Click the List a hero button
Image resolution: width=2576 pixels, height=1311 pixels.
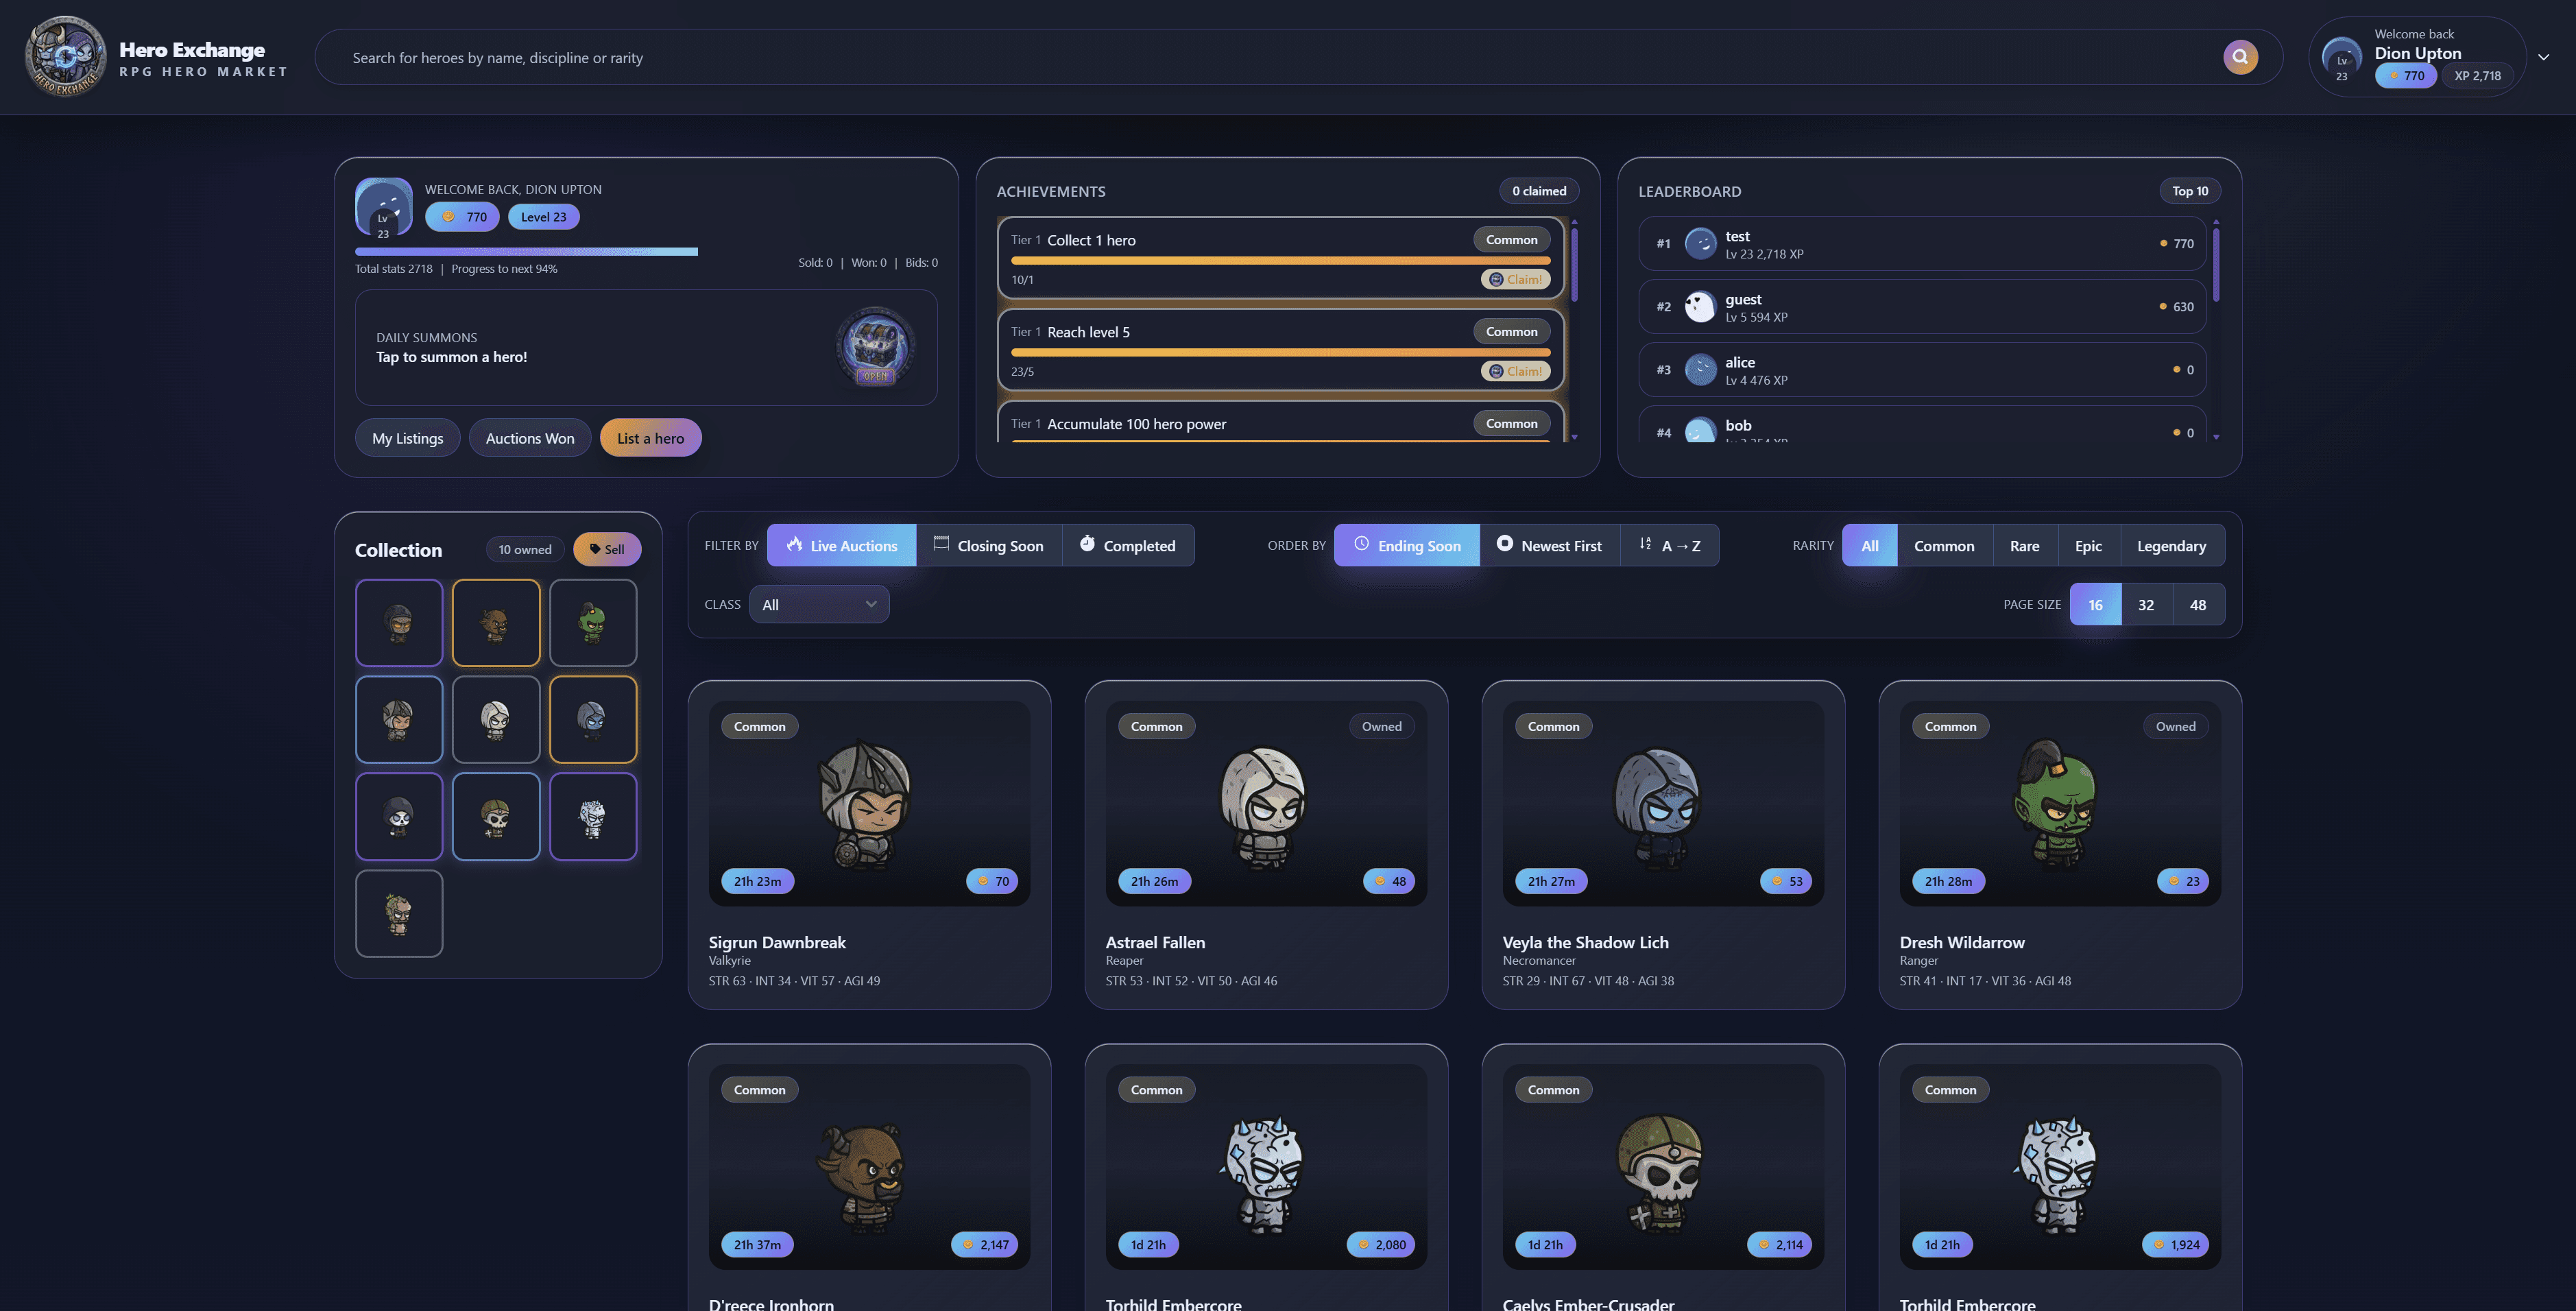click(x=650, y=438)
